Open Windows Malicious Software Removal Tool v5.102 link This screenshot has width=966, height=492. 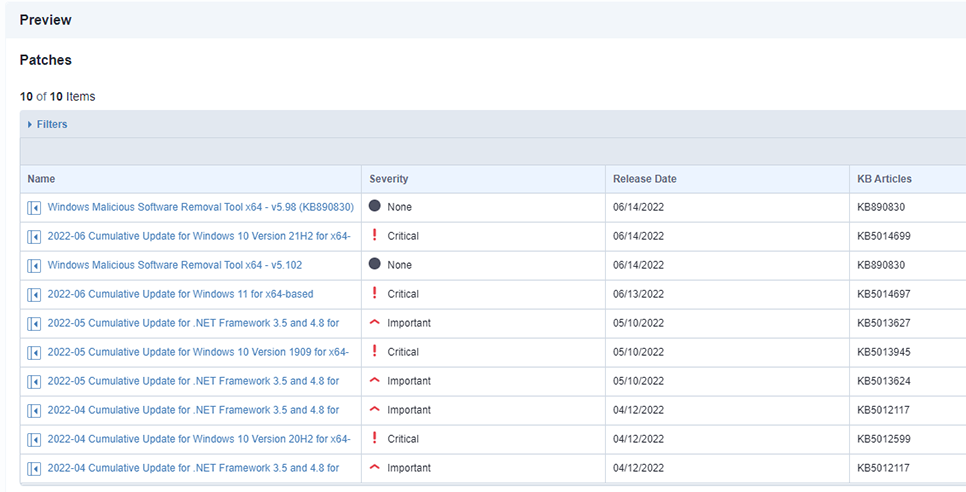(x=174, y=265)
